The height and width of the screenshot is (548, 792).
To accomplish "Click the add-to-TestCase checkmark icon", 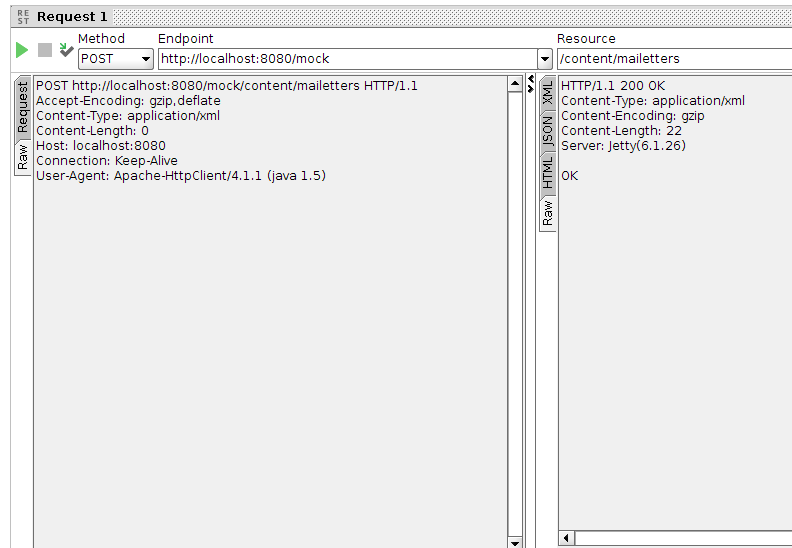I will (x=66, y=50).
